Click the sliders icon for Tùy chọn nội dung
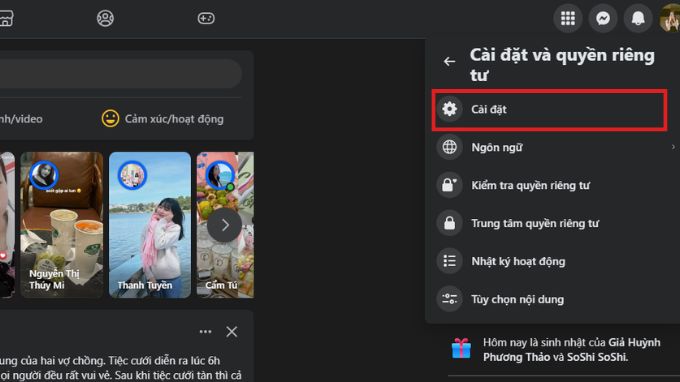 point(449,299)
